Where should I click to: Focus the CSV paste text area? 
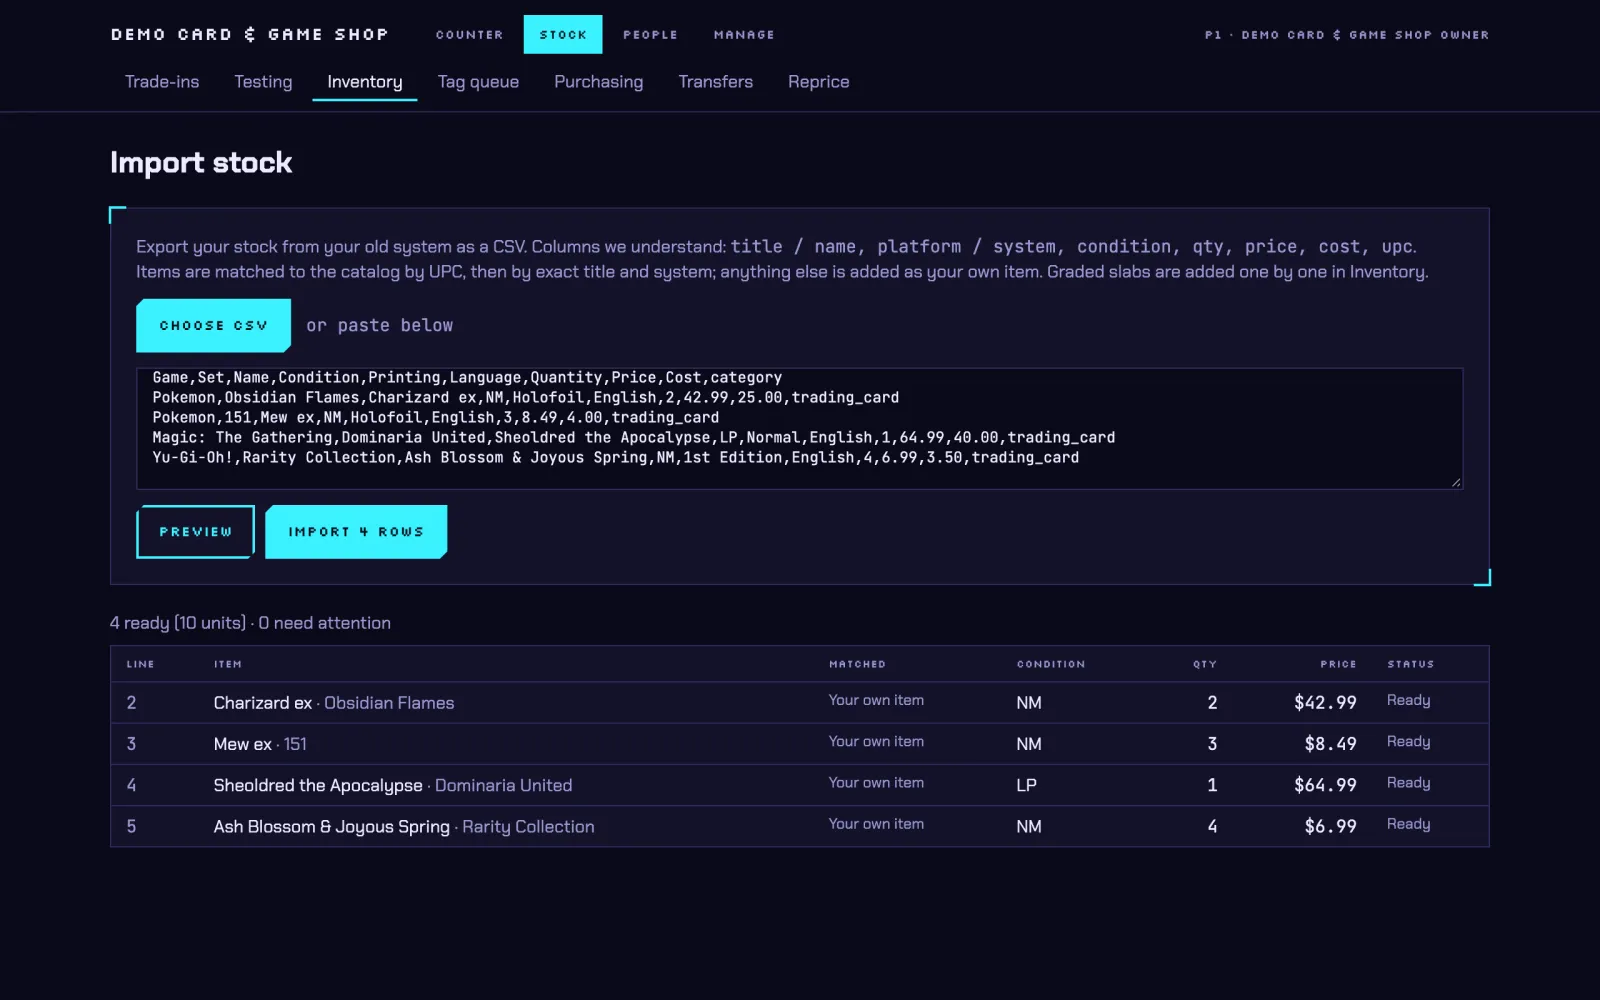click(799, 429)
